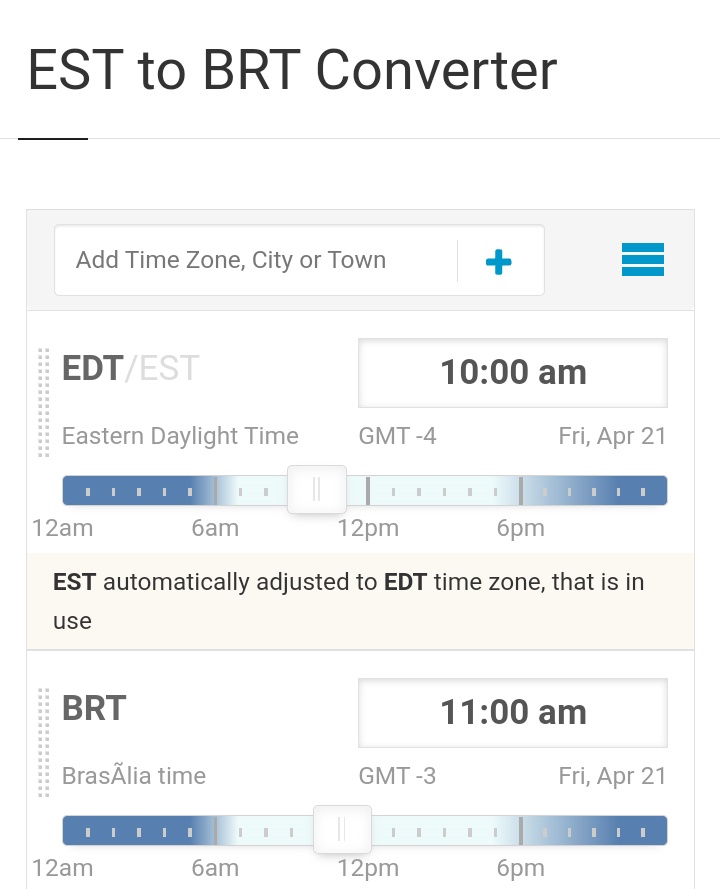The height and width of the screenshot is (889, 720).
Task: Open the Fri, Apr 21 date for BRT
Action: 612,776
